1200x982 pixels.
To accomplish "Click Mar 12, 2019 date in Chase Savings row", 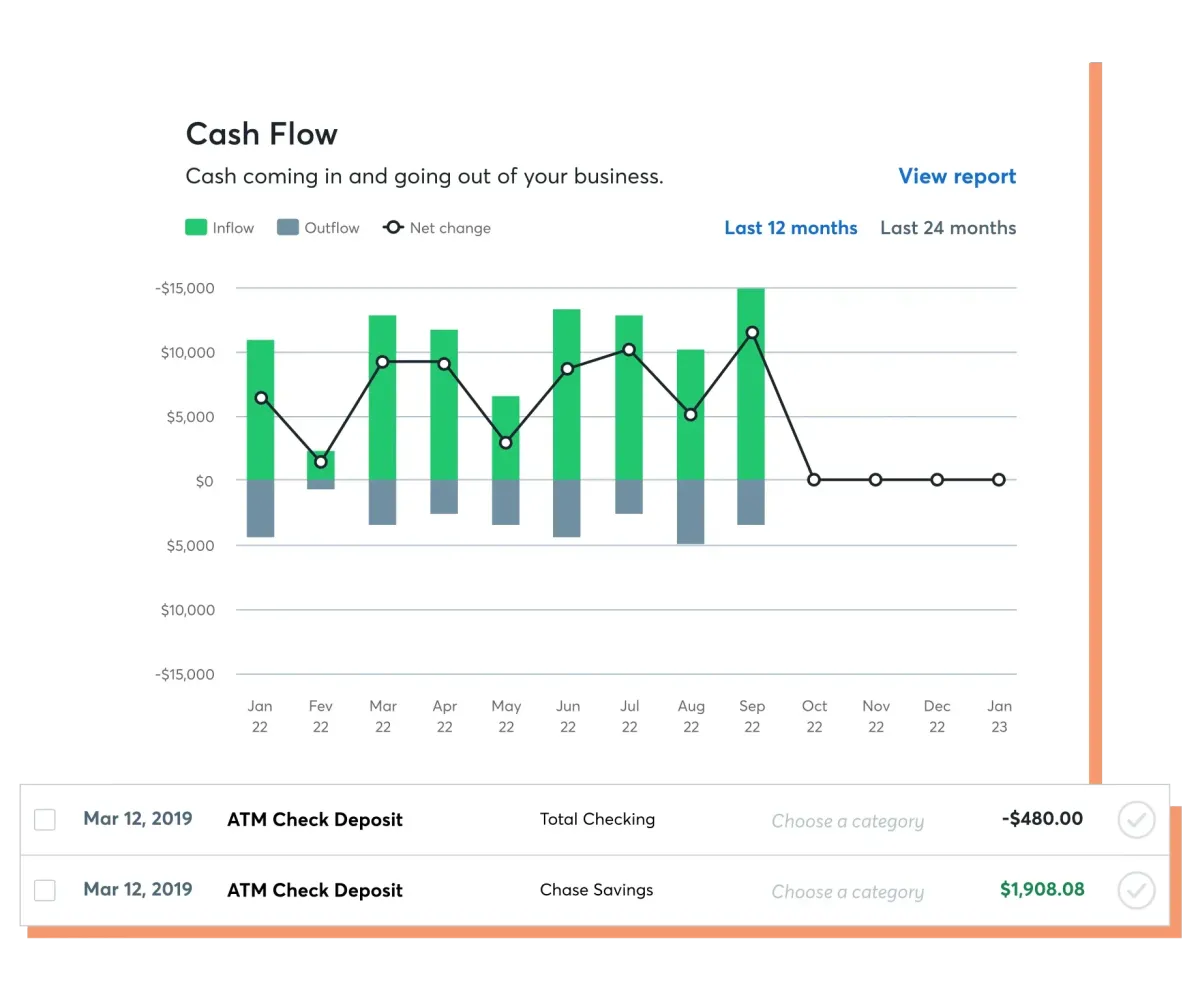I will pos(138,889).
